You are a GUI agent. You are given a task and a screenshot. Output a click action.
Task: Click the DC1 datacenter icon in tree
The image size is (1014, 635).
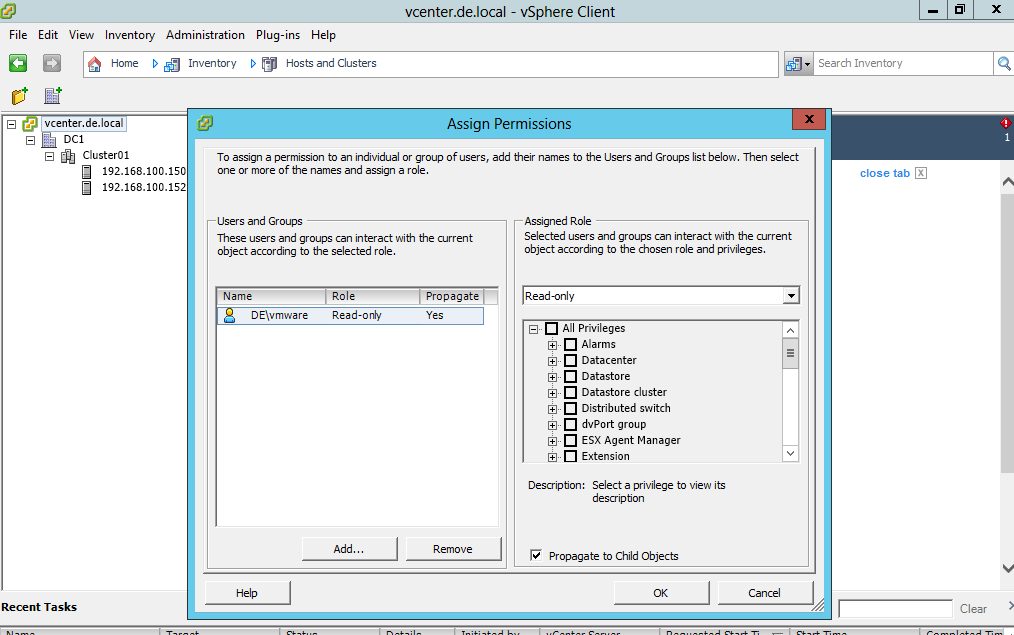(49, 140)
